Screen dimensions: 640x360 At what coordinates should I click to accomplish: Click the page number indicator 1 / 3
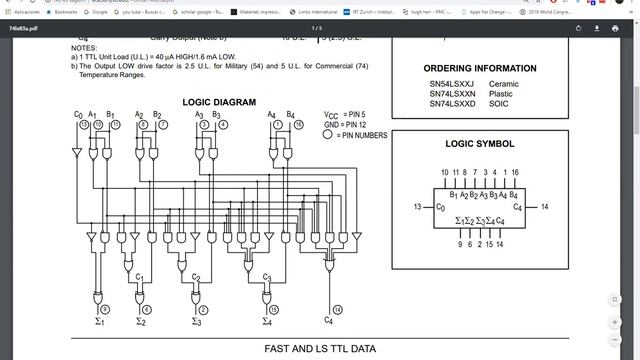click(x=317, y=28)
